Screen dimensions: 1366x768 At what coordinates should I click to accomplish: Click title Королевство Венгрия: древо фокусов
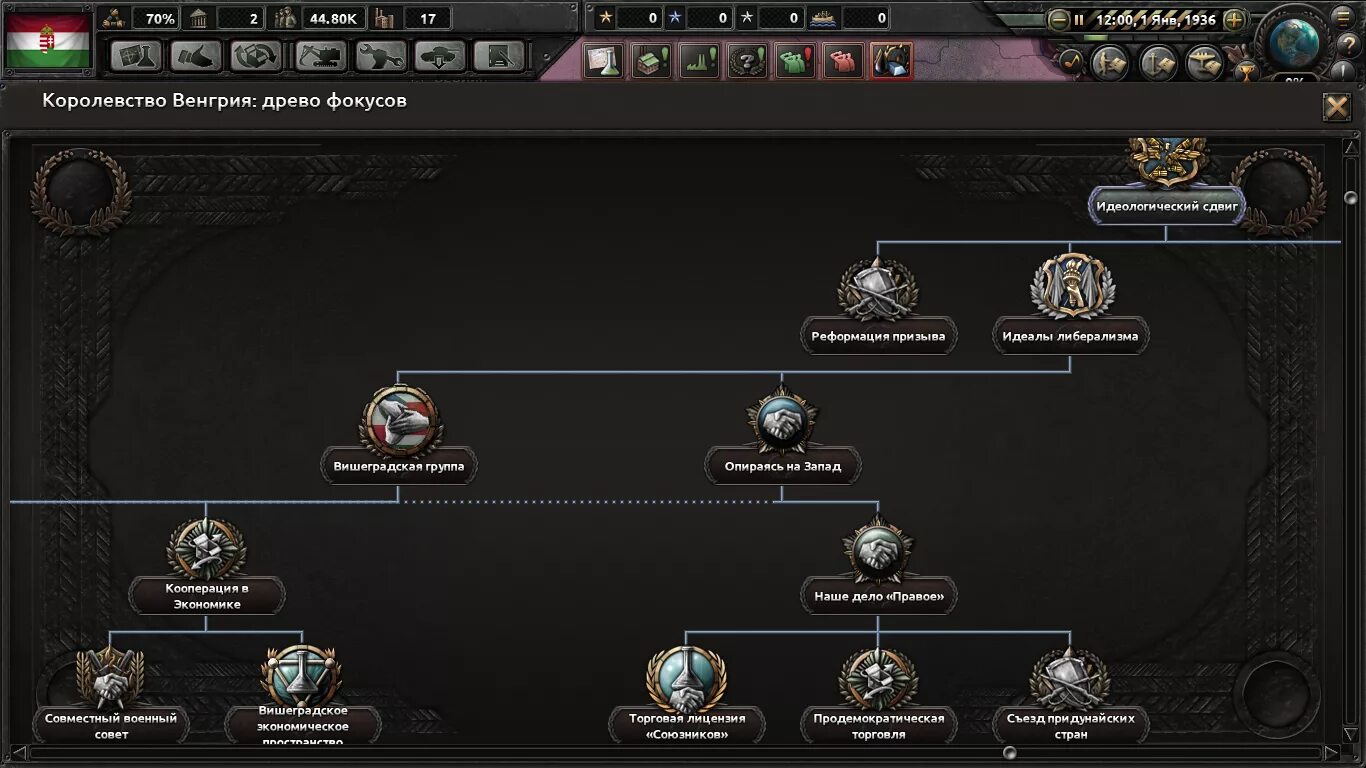click(224, 101)
